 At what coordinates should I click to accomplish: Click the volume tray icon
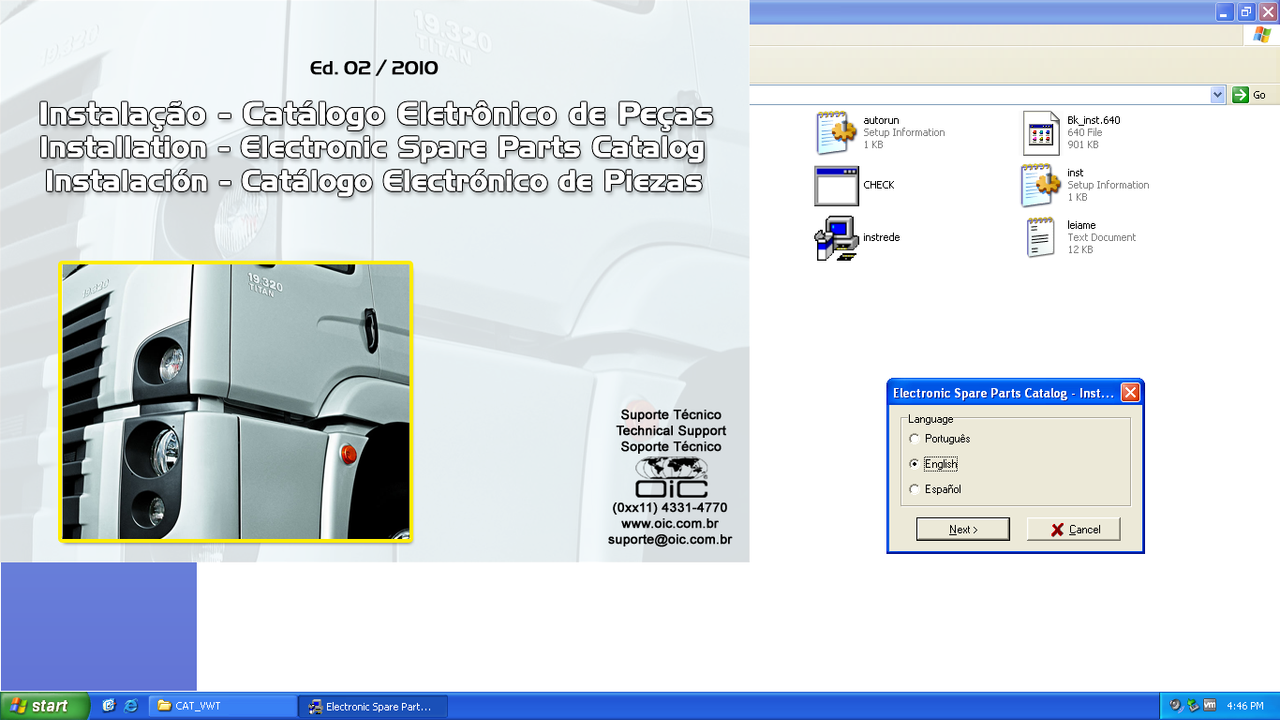1176,706
